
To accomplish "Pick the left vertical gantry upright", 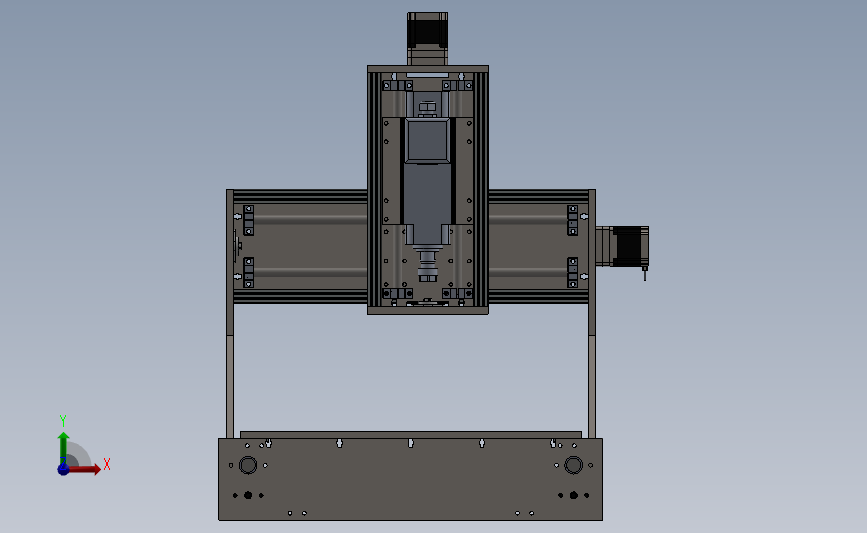I will [x=230, y=313].
